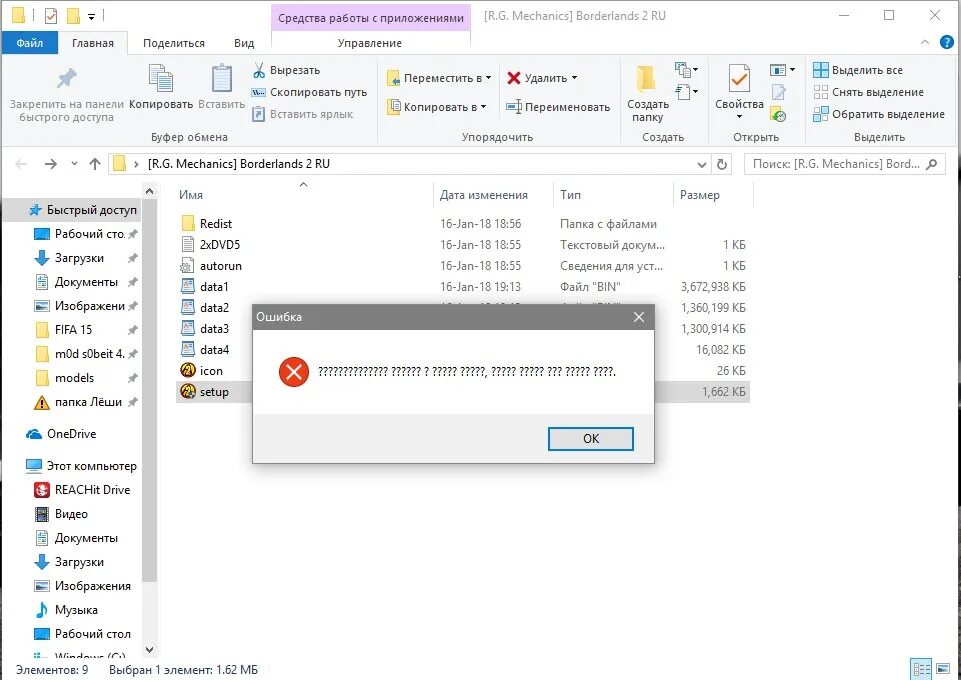Click the Copy path icon
The height and width of the screenshot is (680, 961).
259,93
